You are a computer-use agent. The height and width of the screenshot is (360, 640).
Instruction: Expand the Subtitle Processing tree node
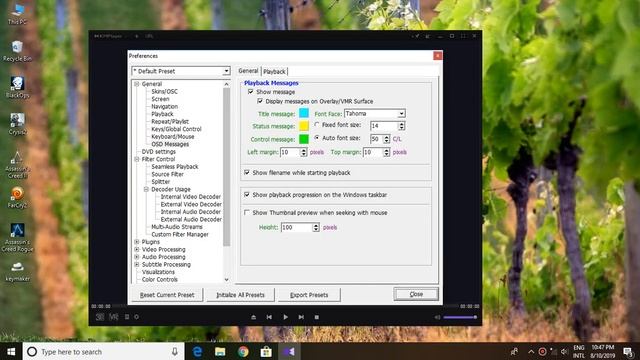[137, 264]
